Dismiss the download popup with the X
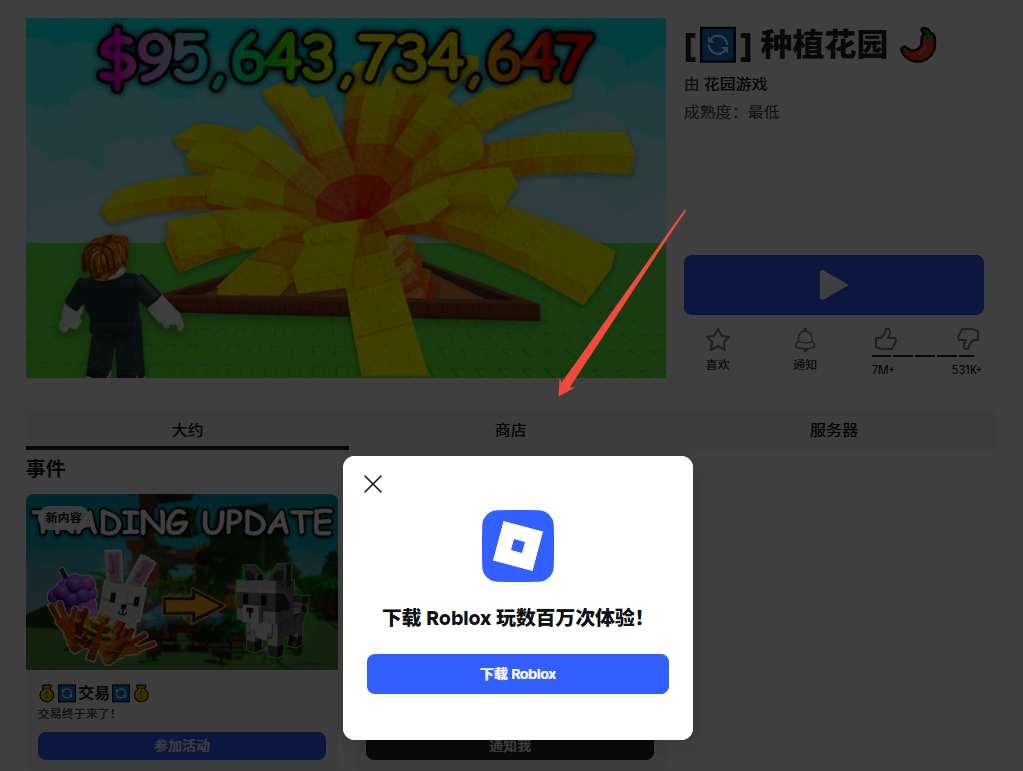The image size is (1023, 771). pyautogui.click(x=373, y=484)
